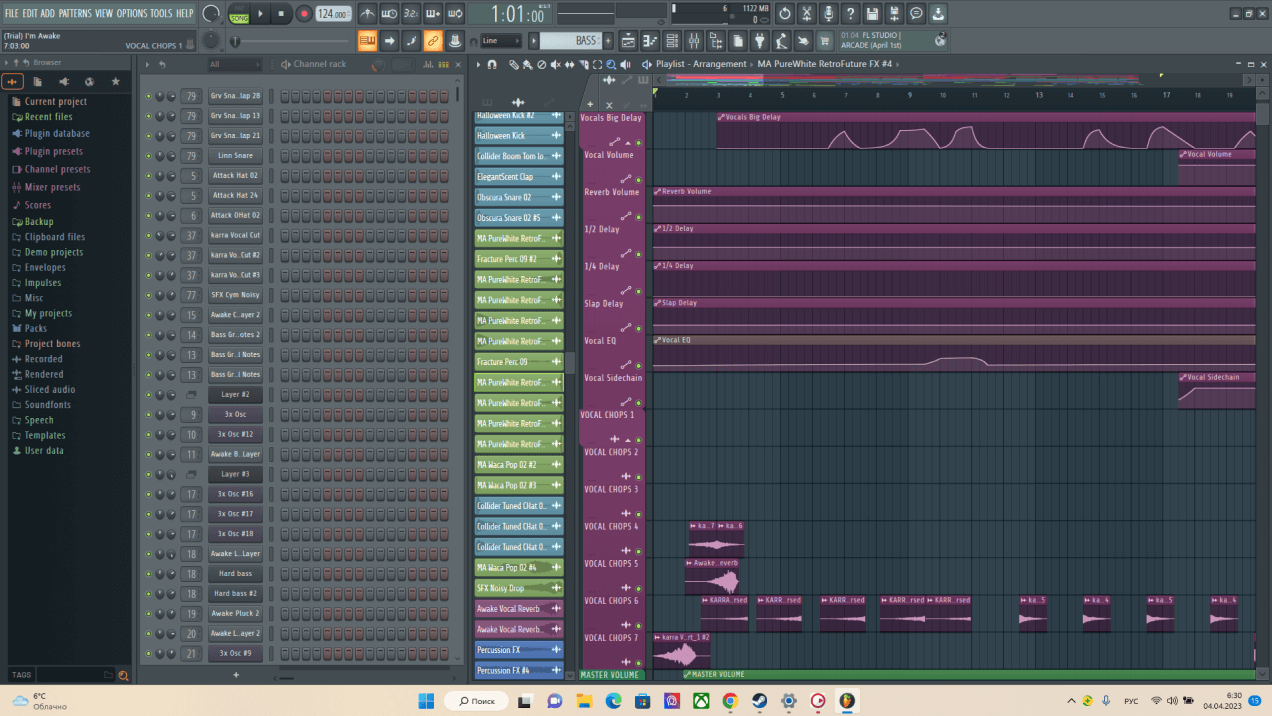Stop playback with the Stop button

click(x=282, y=14)
